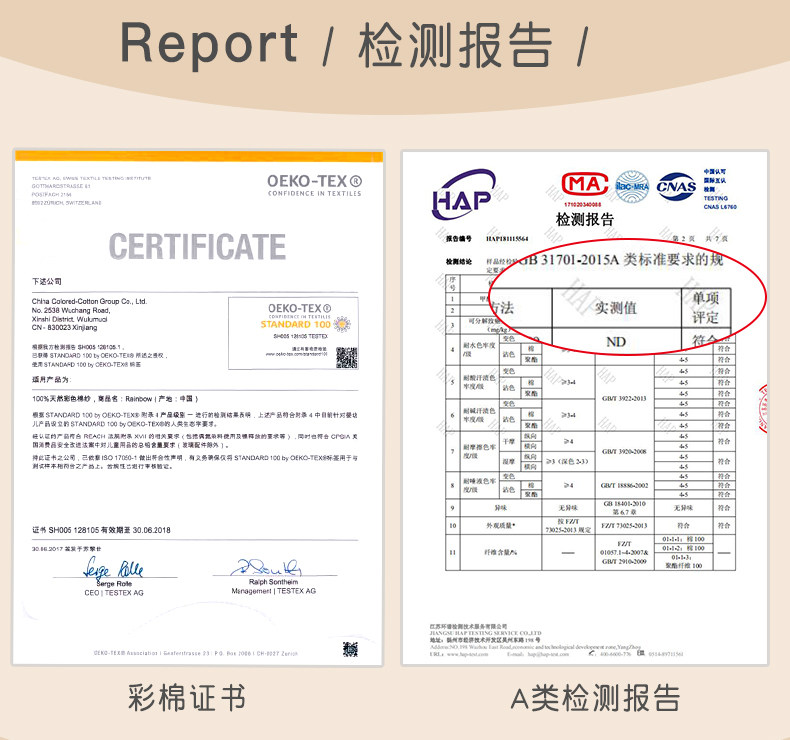This screenshot has width=790, height=740.
Task: Click Serge Rolle's handwritten signature
Action: pyautogui.click(x=113, y=568)
